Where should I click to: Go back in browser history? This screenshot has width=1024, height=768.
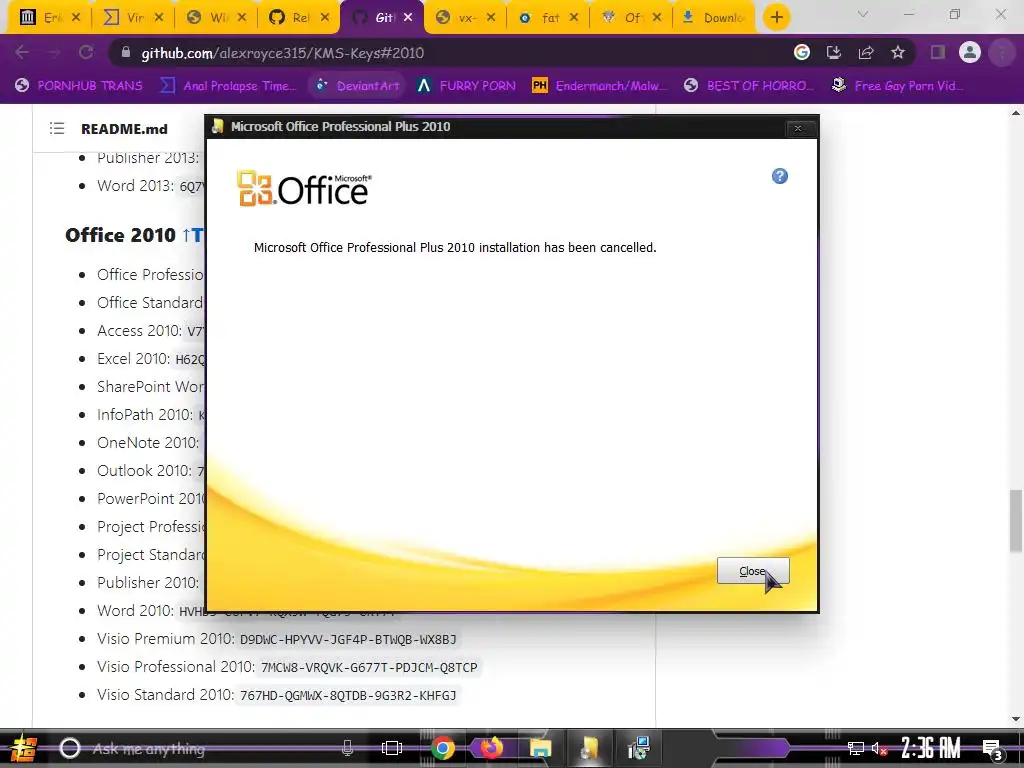[x=22, y=53]
